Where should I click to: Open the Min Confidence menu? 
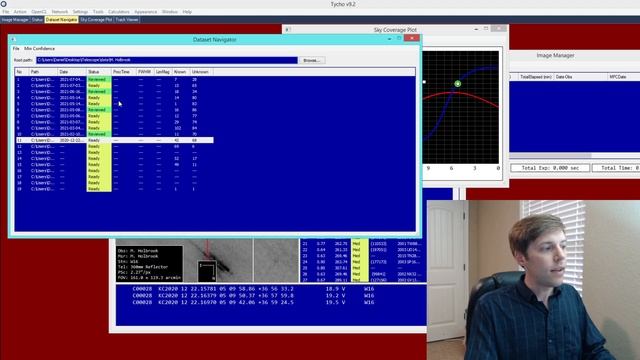pos(39,49)
